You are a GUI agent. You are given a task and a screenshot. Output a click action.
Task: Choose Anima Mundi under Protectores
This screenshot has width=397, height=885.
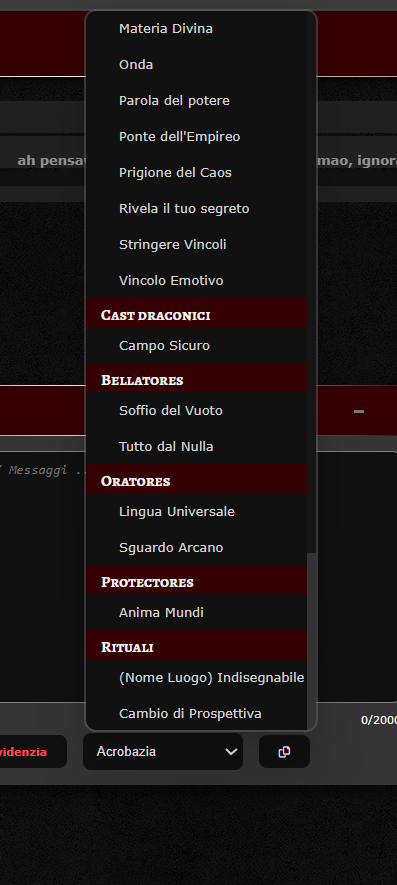click(197, 612)
